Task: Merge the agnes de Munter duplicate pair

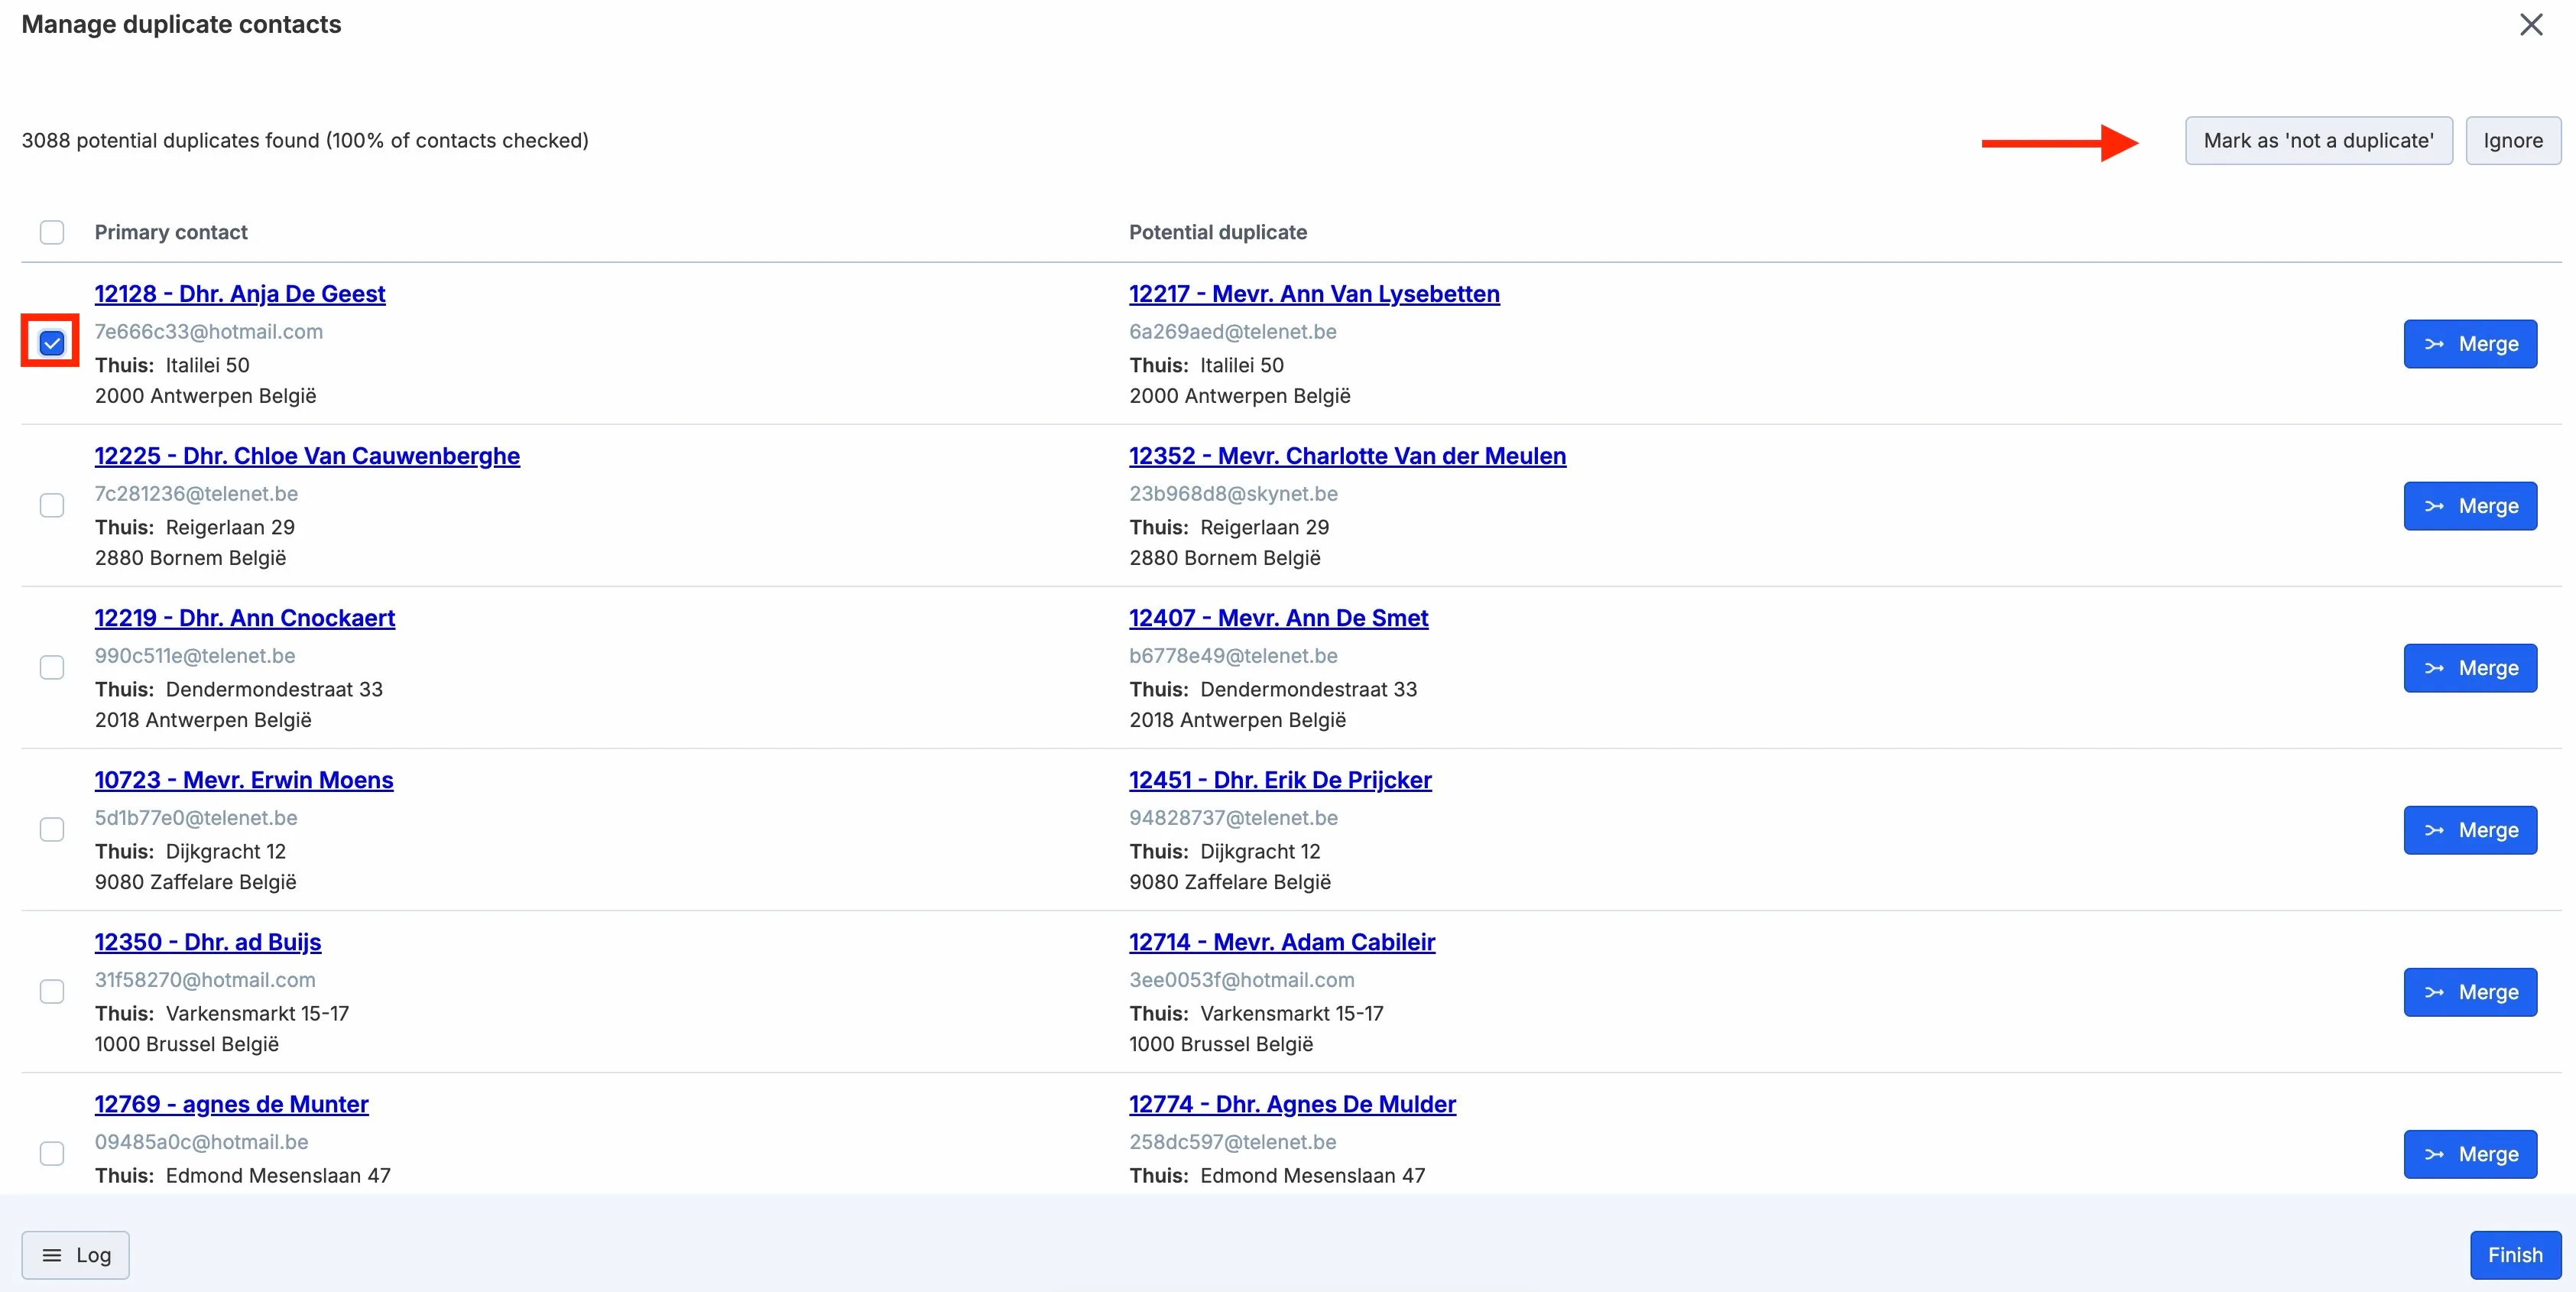Action: (x=2470, y=1154)
